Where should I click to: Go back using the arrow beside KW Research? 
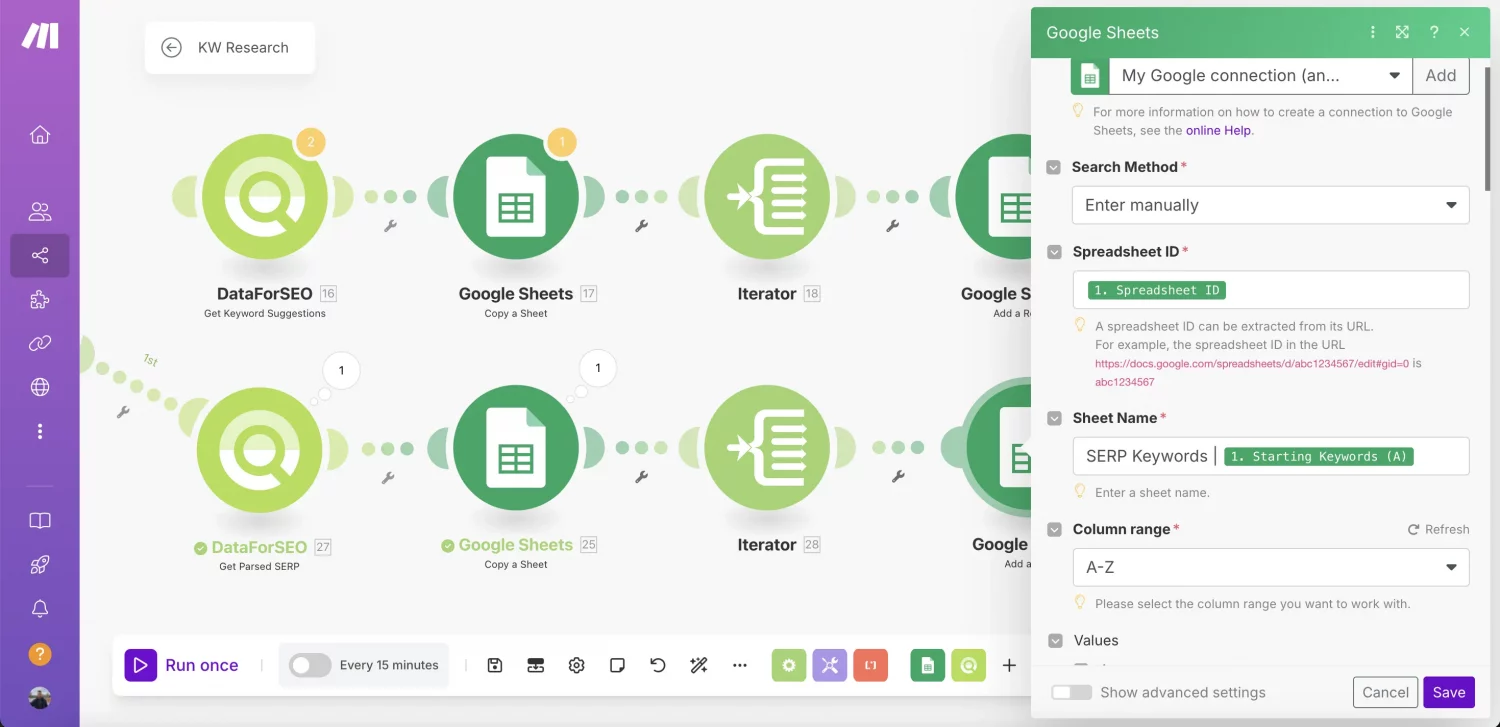click(x=171, y=47)
